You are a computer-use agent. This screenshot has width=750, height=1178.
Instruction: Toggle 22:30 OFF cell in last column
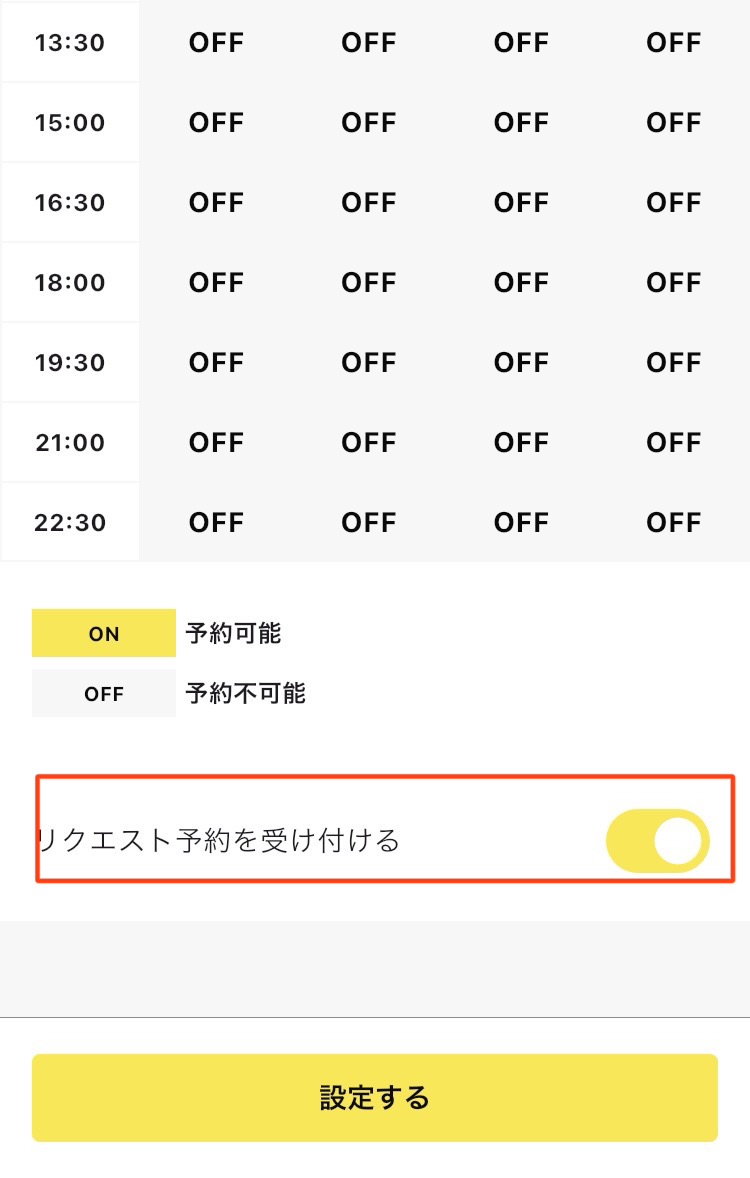click(x=673, y=523)
